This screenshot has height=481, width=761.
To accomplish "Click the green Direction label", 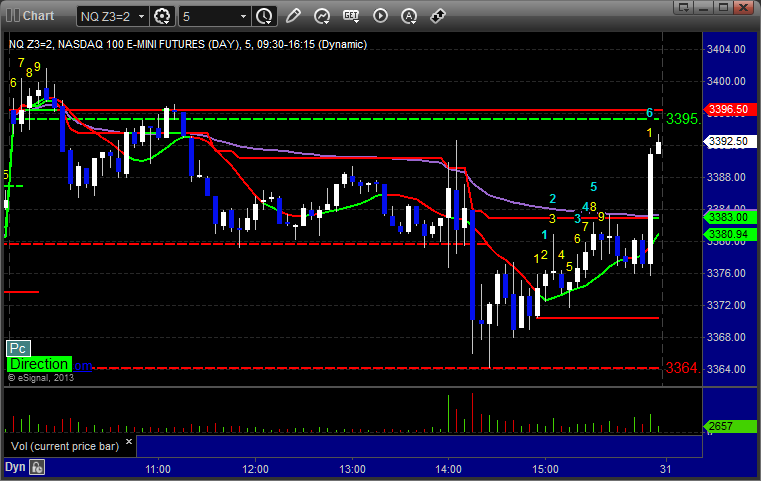I will point(39,364).
